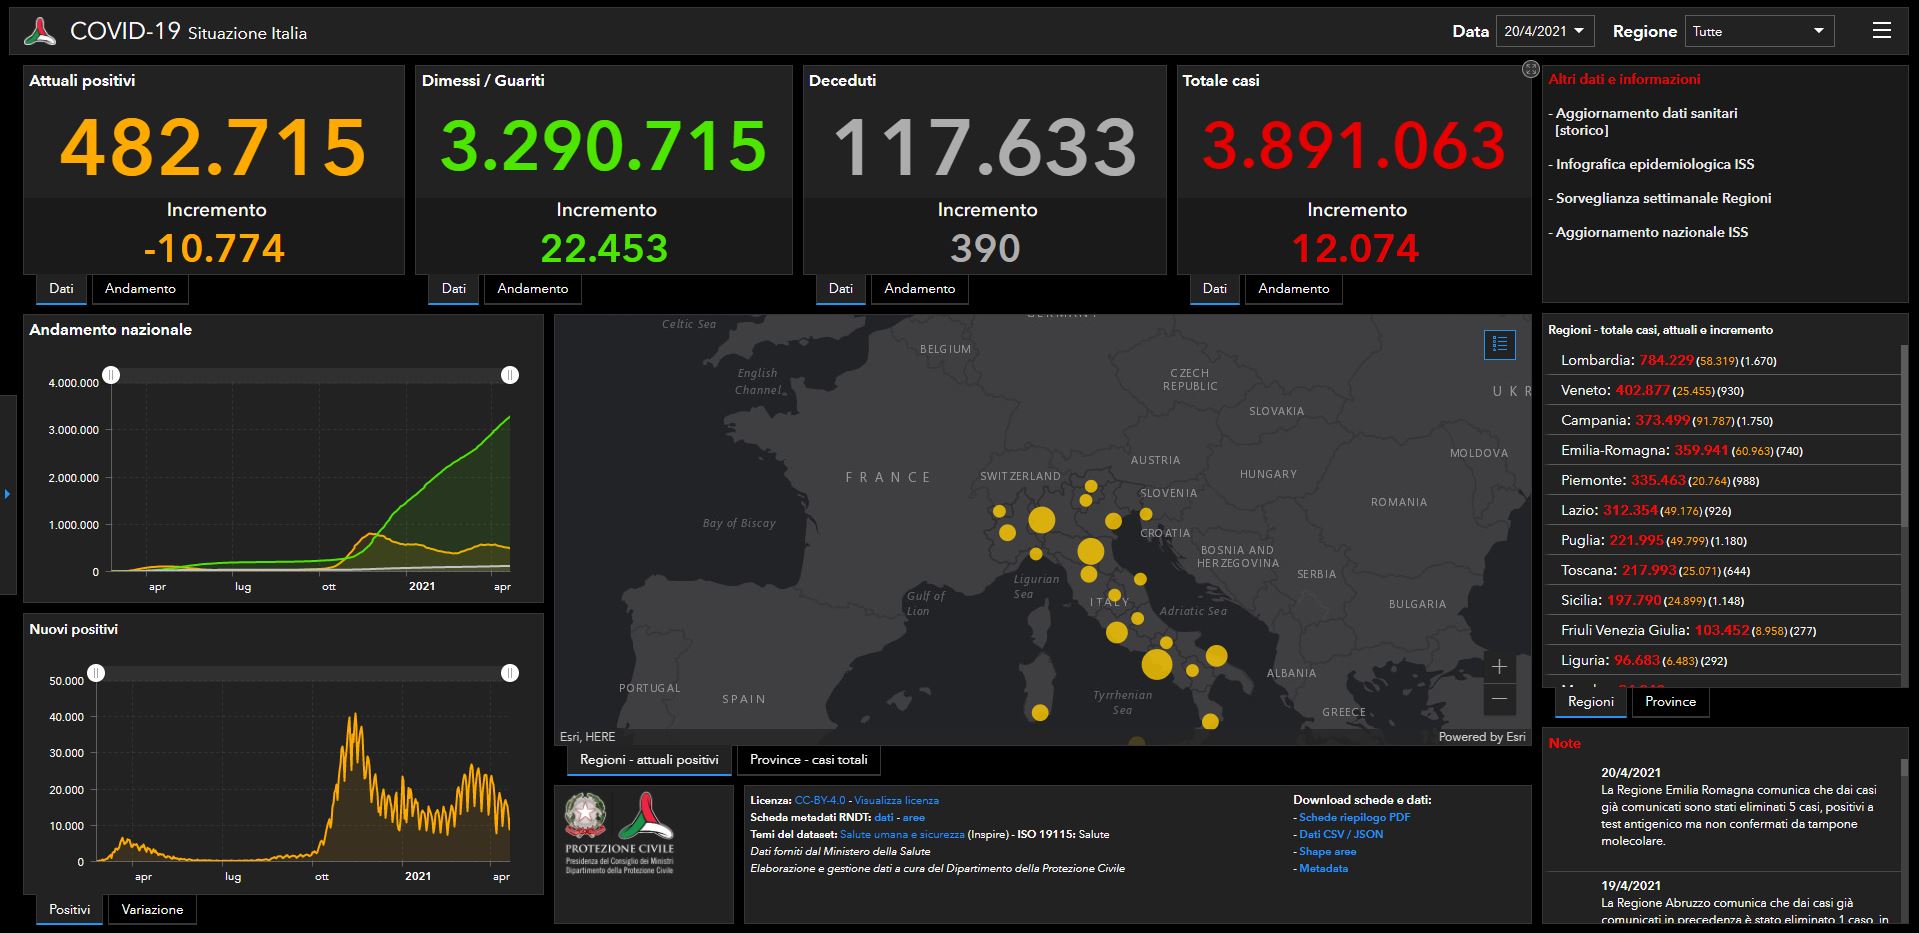Select Lombardia in the regions list
The image size is (1919, 933).
(x=1596, y=360)
